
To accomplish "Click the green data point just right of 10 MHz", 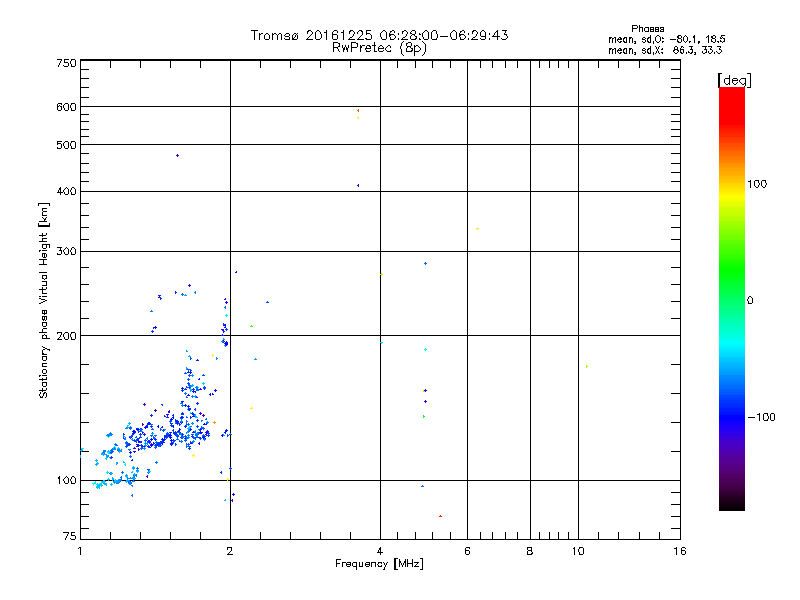I will (587, 366).
